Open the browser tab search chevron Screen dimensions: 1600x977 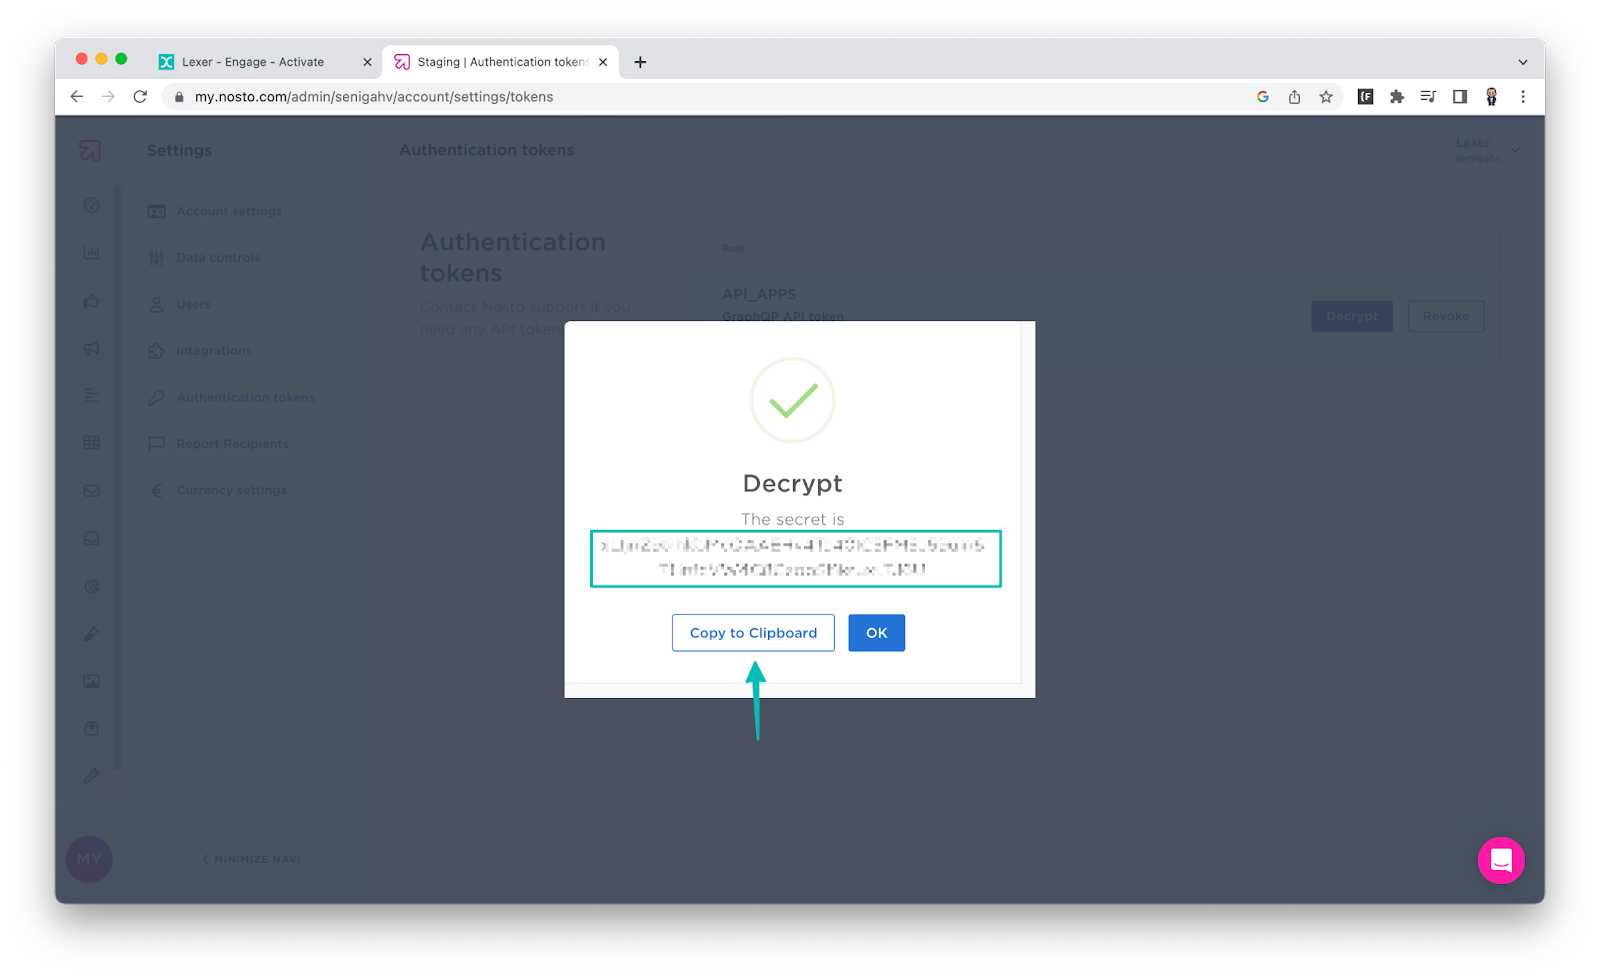[1522, 62]
